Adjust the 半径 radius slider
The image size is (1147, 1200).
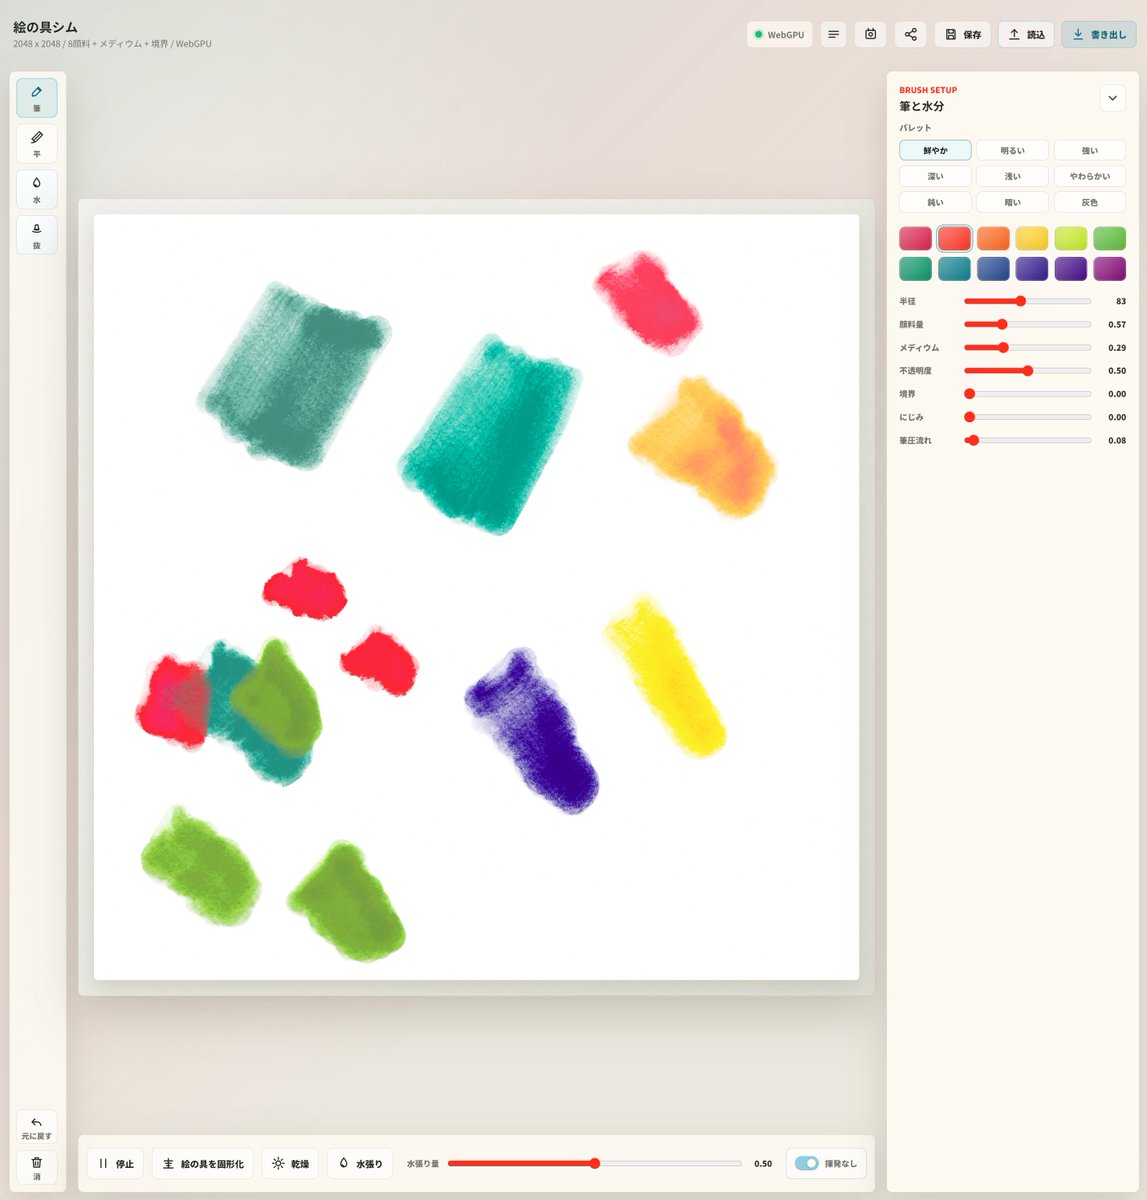(x=1027, y=301)
